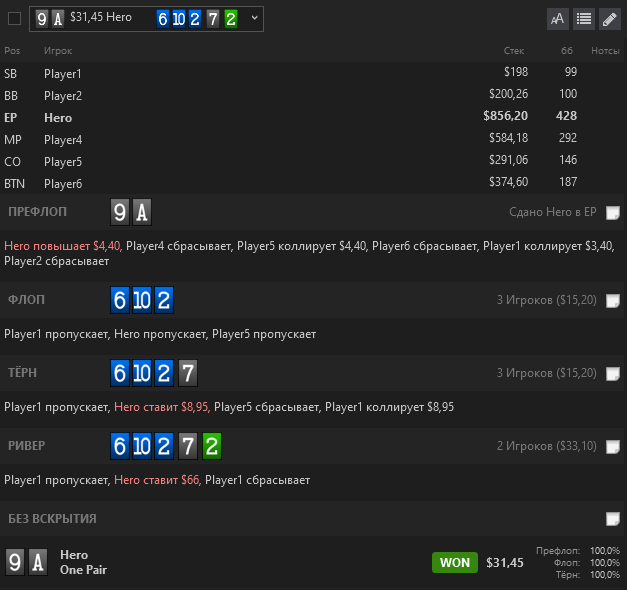Click the font size icon
This screenshot has width=627, height=590.
point(558,19)
